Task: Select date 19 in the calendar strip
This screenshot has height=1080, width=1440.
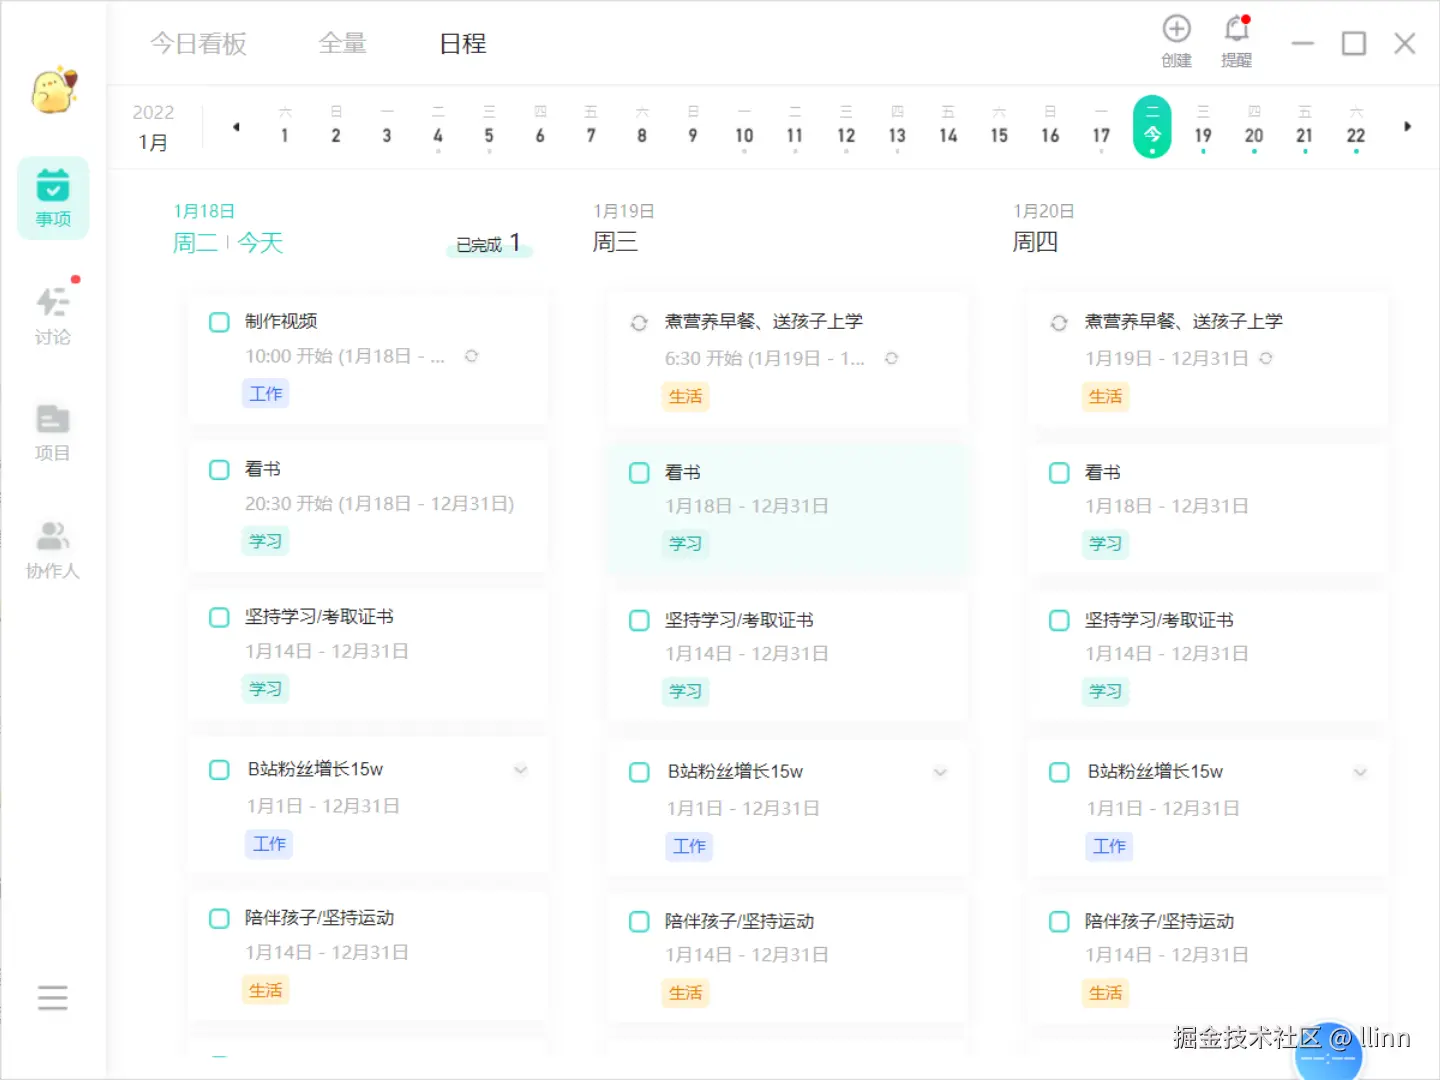Action: click(x=1203, y=126)
